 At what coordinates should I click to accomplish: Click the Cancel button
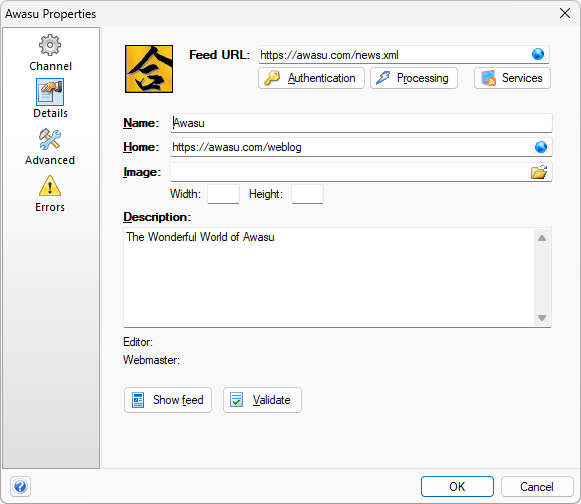[537, 487]
